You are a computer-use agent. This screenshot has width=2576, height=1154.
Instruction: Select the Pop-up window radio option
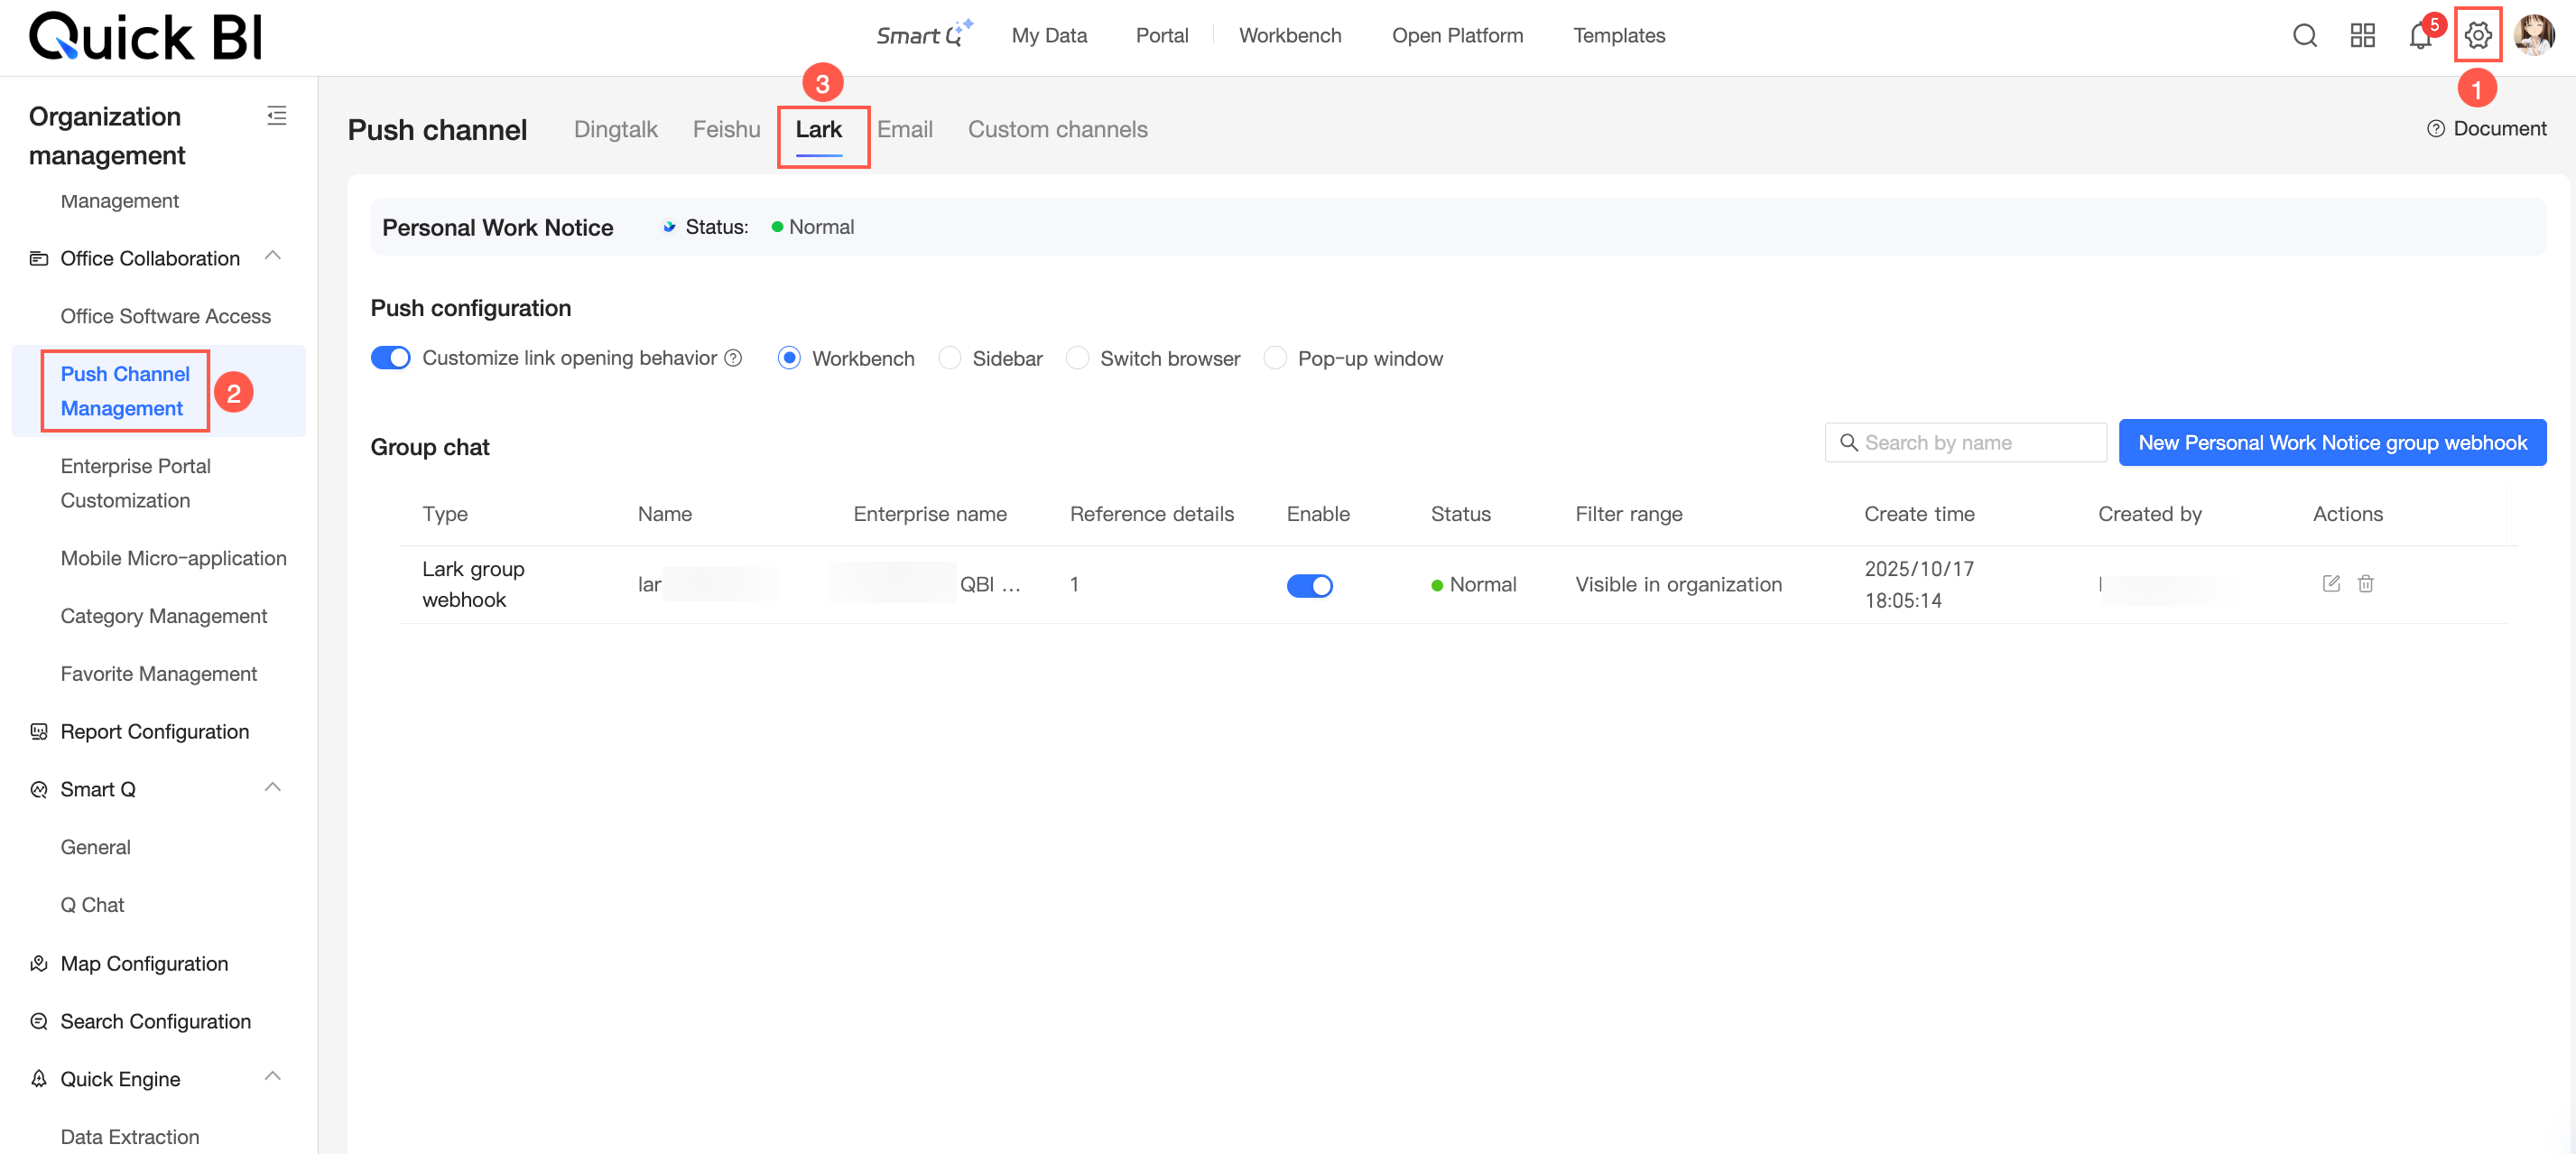coord(1275,358)
